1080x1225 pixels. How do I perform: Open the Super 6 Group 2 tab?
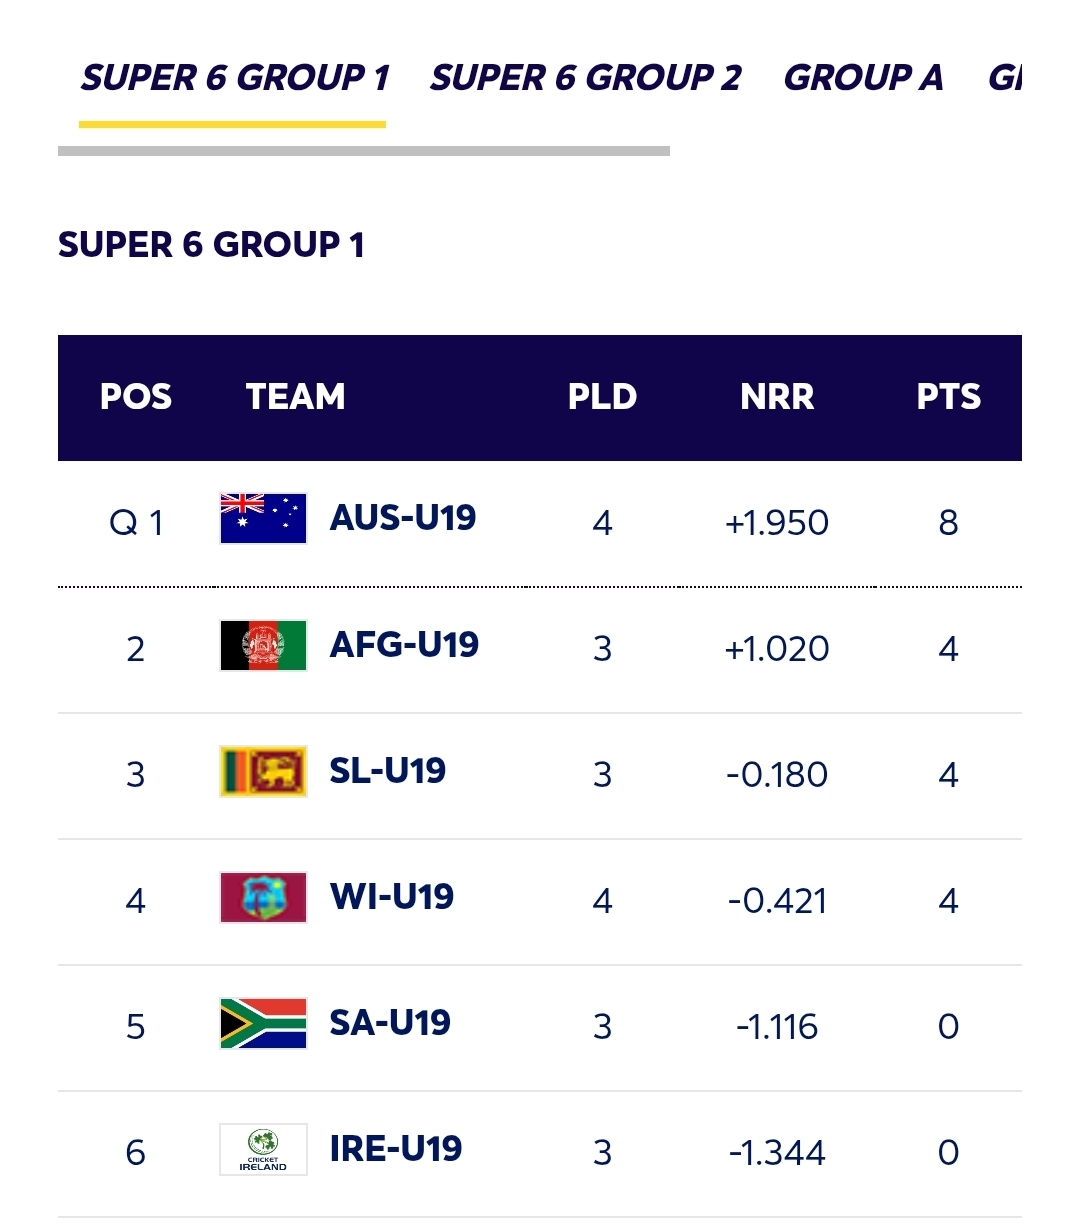[x=585, y=78]
